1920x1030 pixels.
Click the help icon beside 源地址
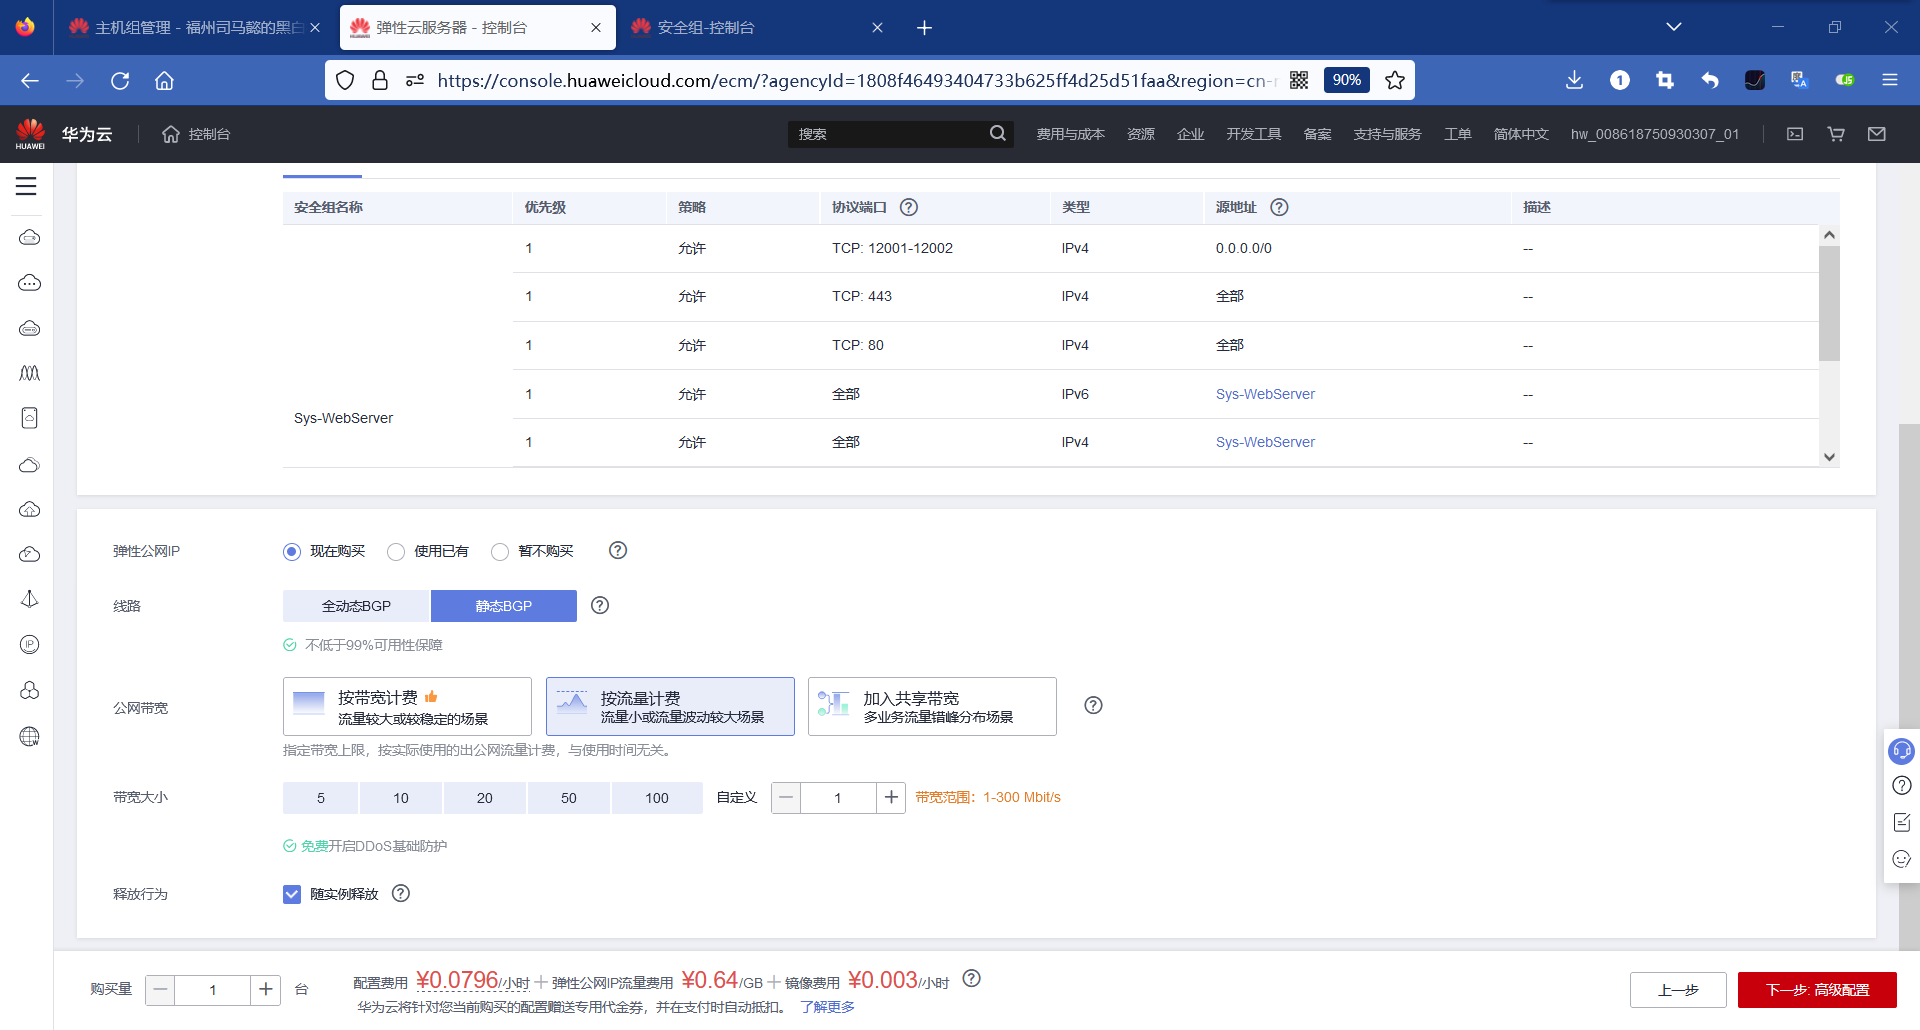[1279, 207]
